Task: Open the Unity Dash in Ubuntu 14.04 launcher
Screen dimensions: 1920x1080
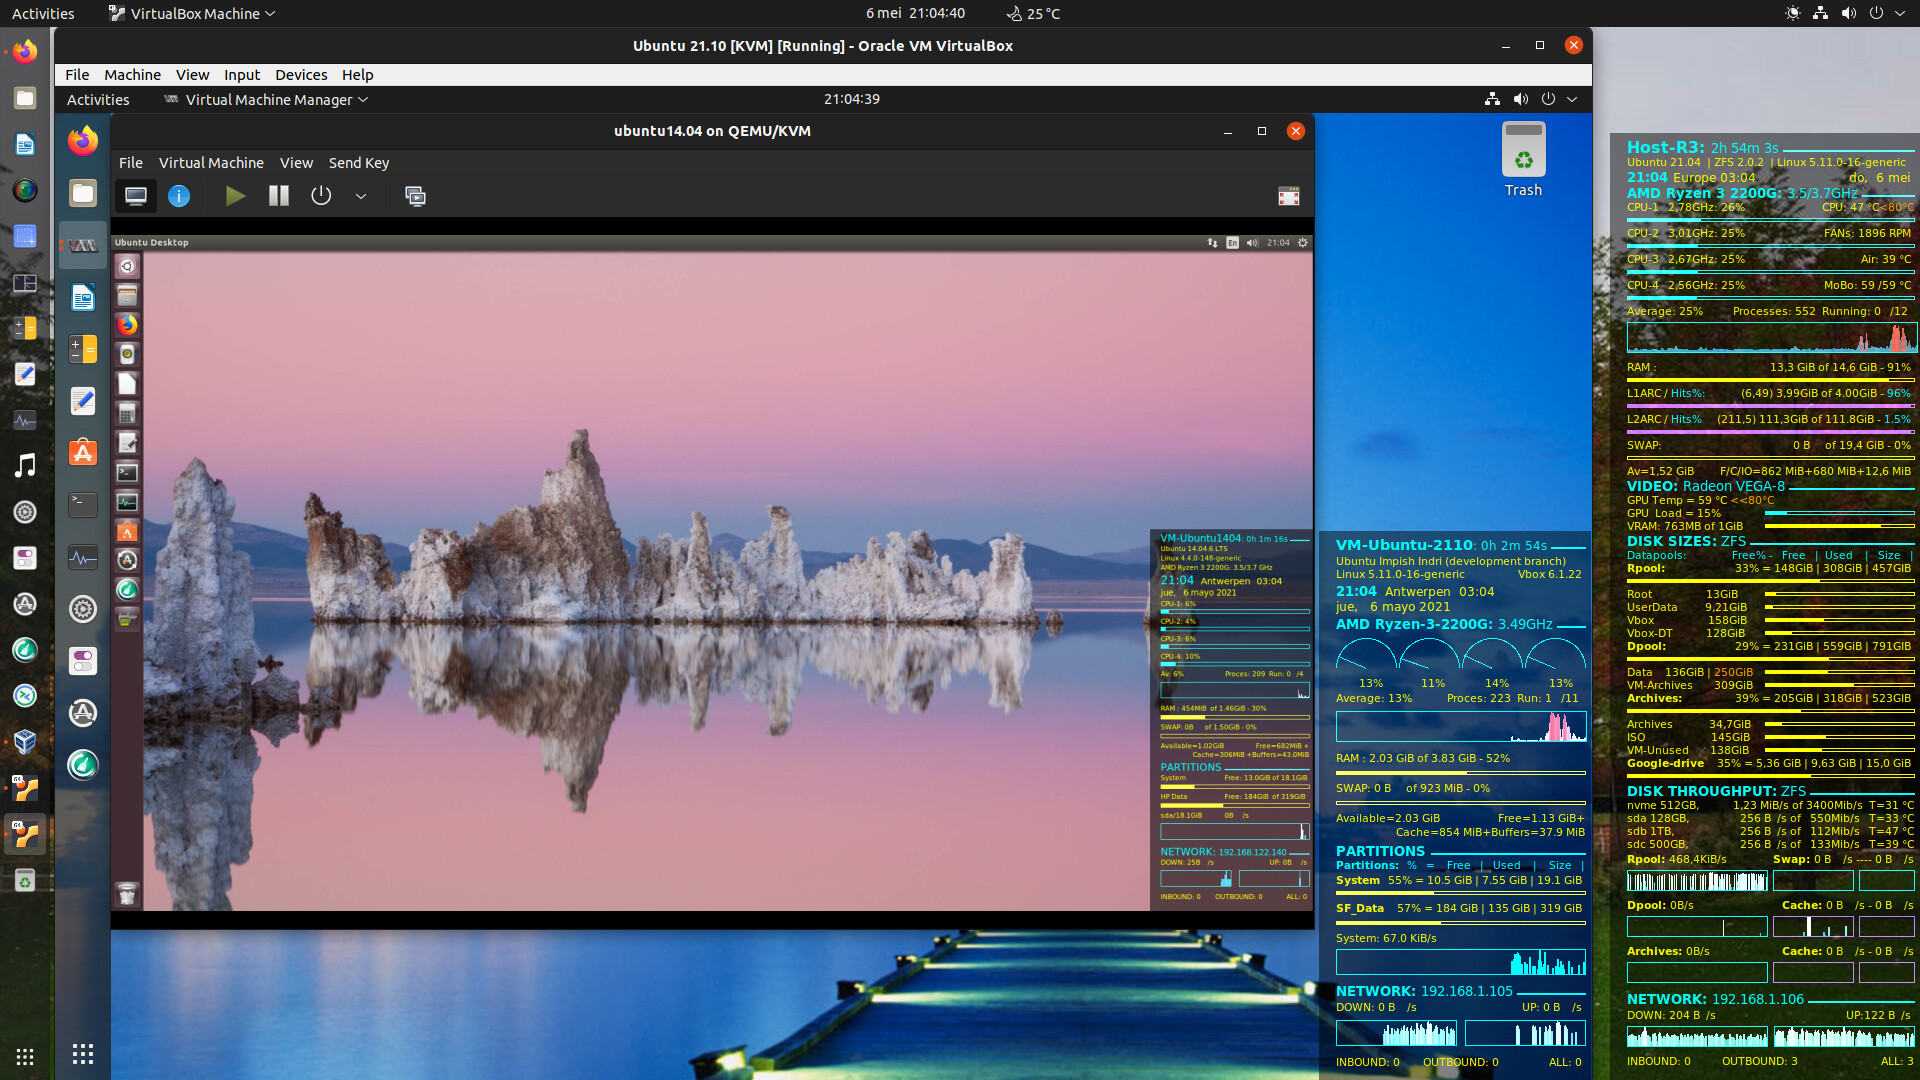Action: [127, 266]
